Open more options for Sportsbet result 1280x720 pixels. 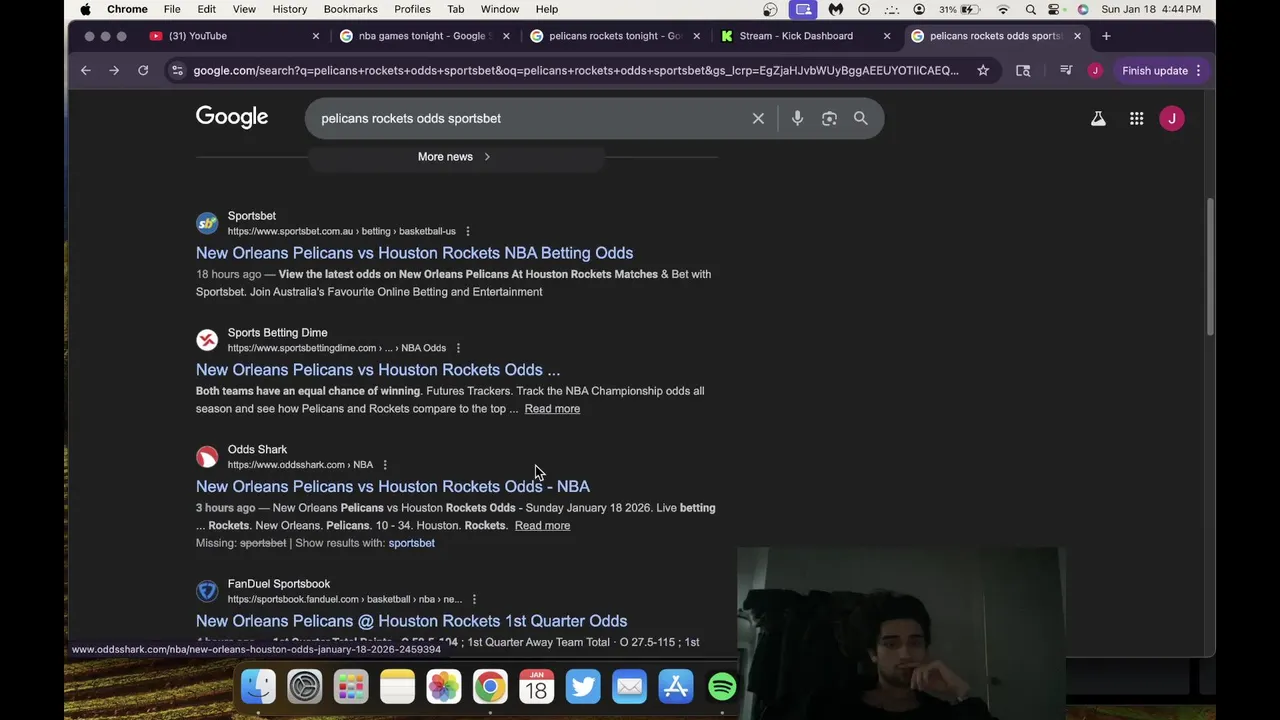(467, 231)
